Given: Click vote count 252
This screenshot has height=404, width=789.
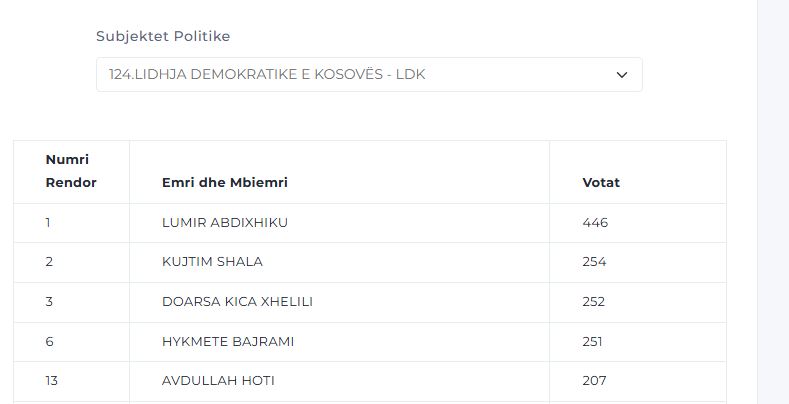Looking at the screenshot, I should [x=594, y=302].
